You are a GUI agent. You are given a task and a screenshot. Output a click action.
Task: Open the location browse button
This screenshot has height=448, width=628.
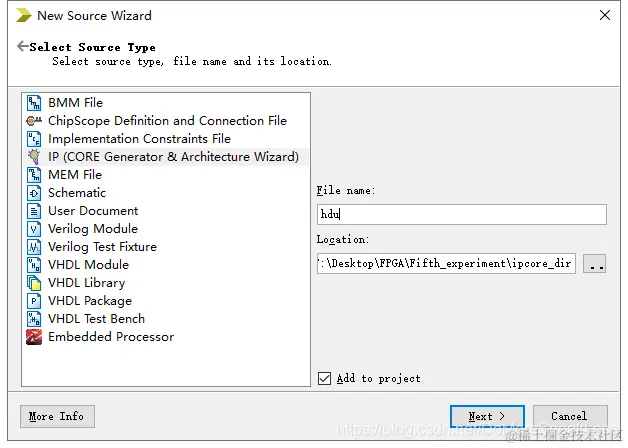click(594, 263)
